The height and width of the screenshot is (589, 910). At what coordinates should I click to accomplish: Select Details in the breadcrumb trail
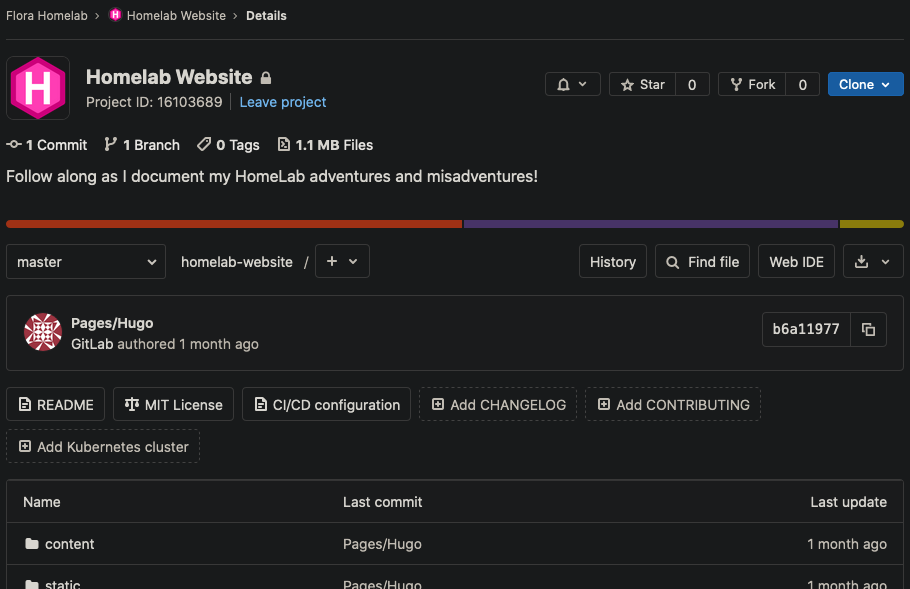tap(266, 15)
